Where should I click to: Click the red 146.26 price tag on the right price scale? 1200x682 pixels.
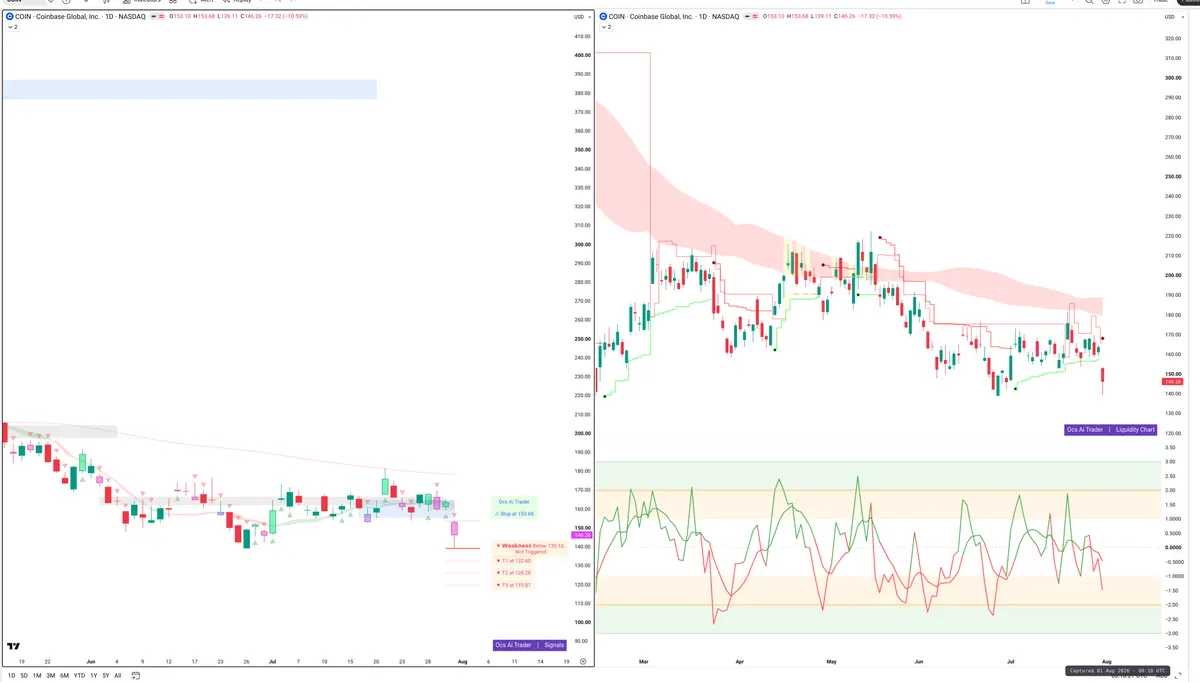click(x=1173, y=382)
